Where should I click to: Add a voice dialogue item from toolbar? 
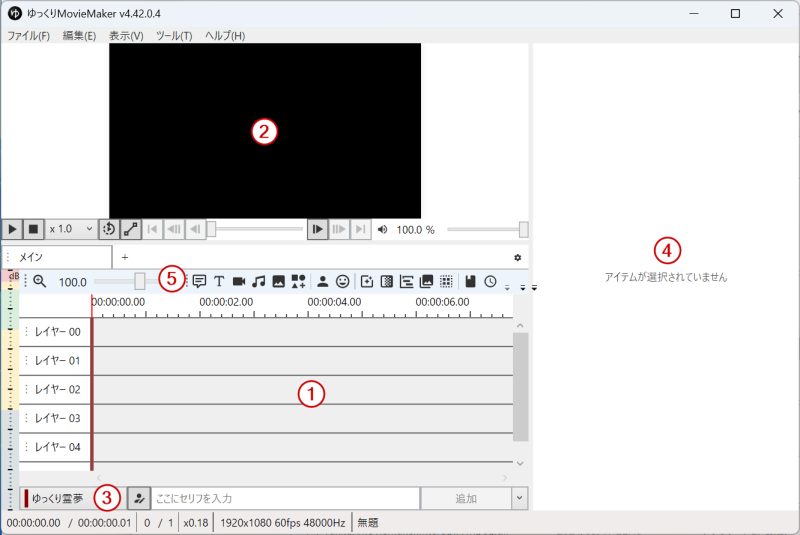coord(199,282)
